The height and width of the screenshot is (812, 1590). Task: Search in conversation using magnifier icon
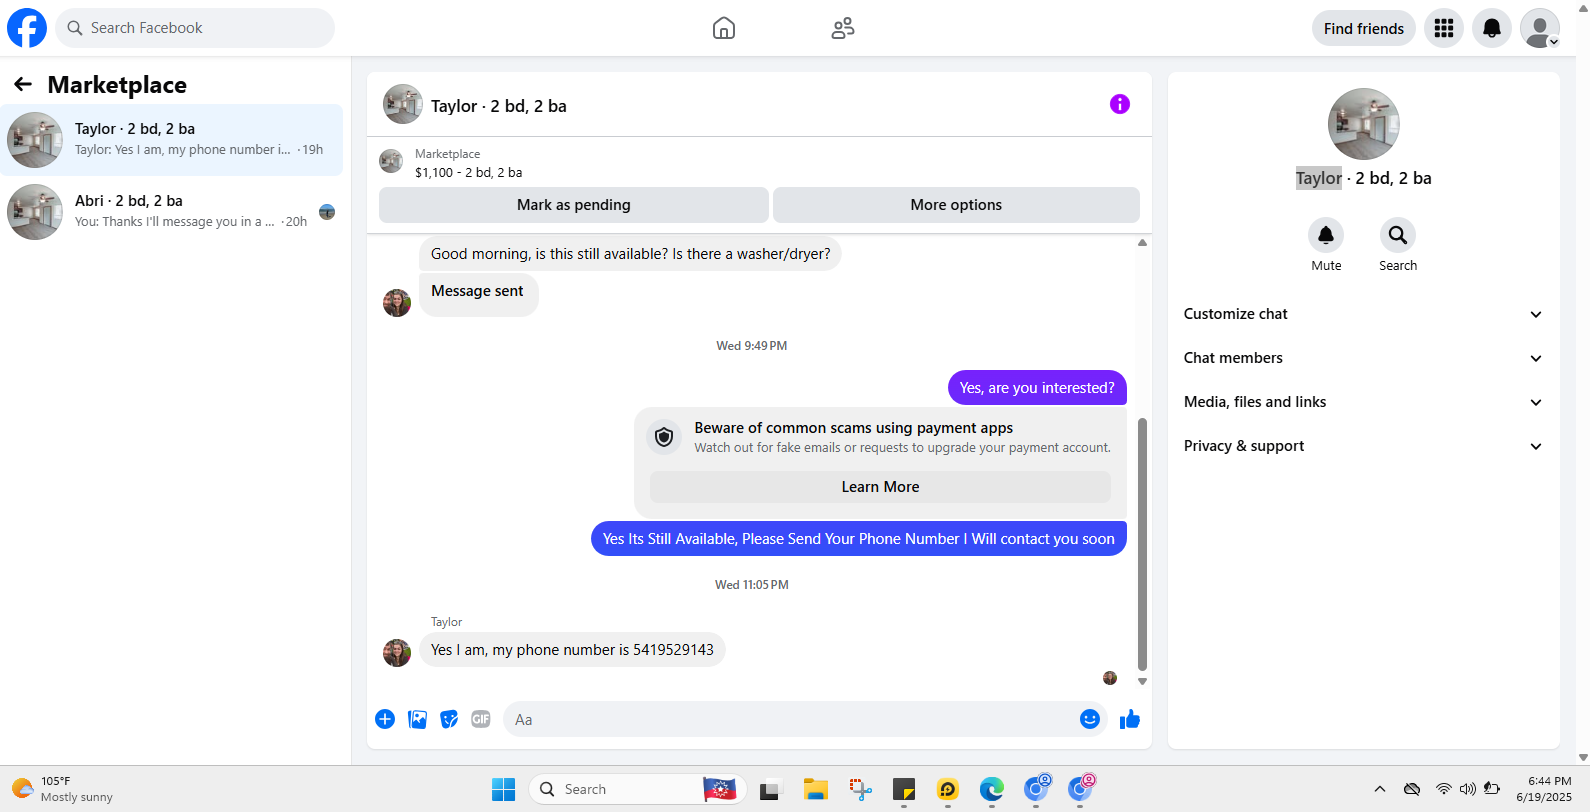click(1398, 235)
